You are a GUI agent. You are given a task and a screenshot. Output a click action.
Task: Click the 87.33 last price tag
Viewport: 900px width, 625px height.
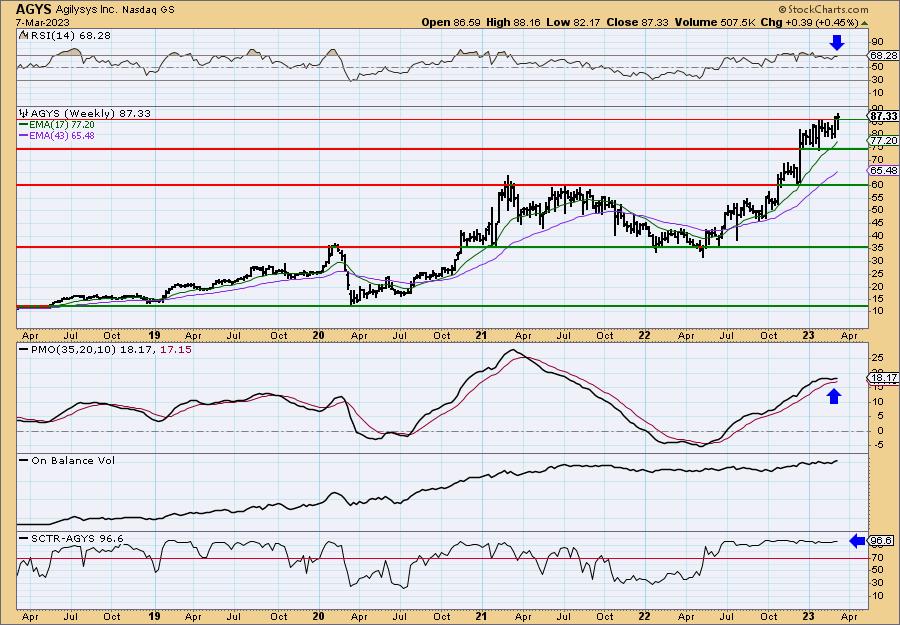click(x=883, y=117)
